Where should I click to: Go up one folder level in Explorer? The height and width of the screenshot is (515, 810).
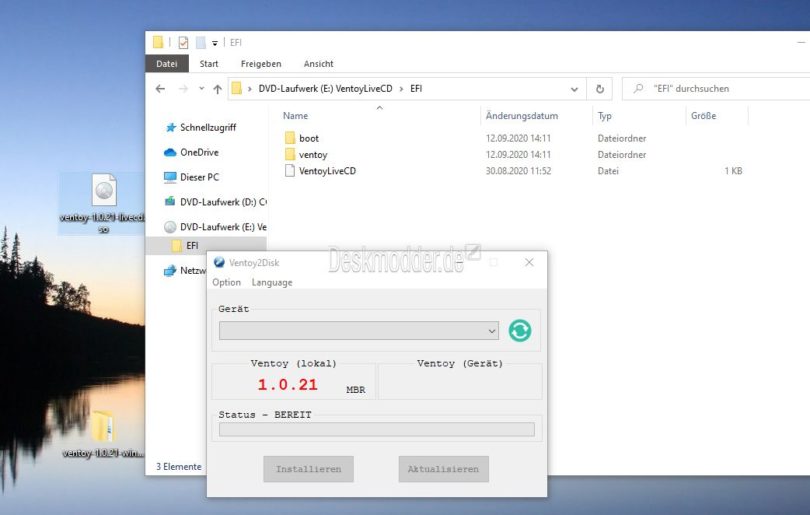217,89
